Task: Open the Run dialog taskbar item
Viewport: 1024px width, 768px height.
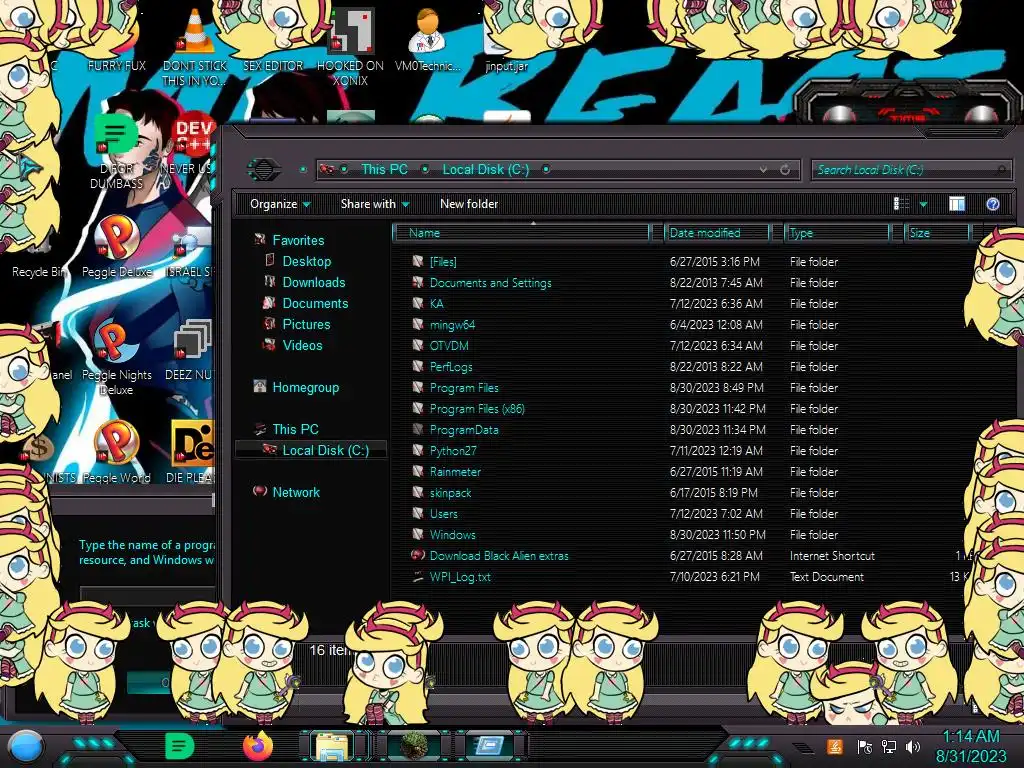Action: pos(489,746)
